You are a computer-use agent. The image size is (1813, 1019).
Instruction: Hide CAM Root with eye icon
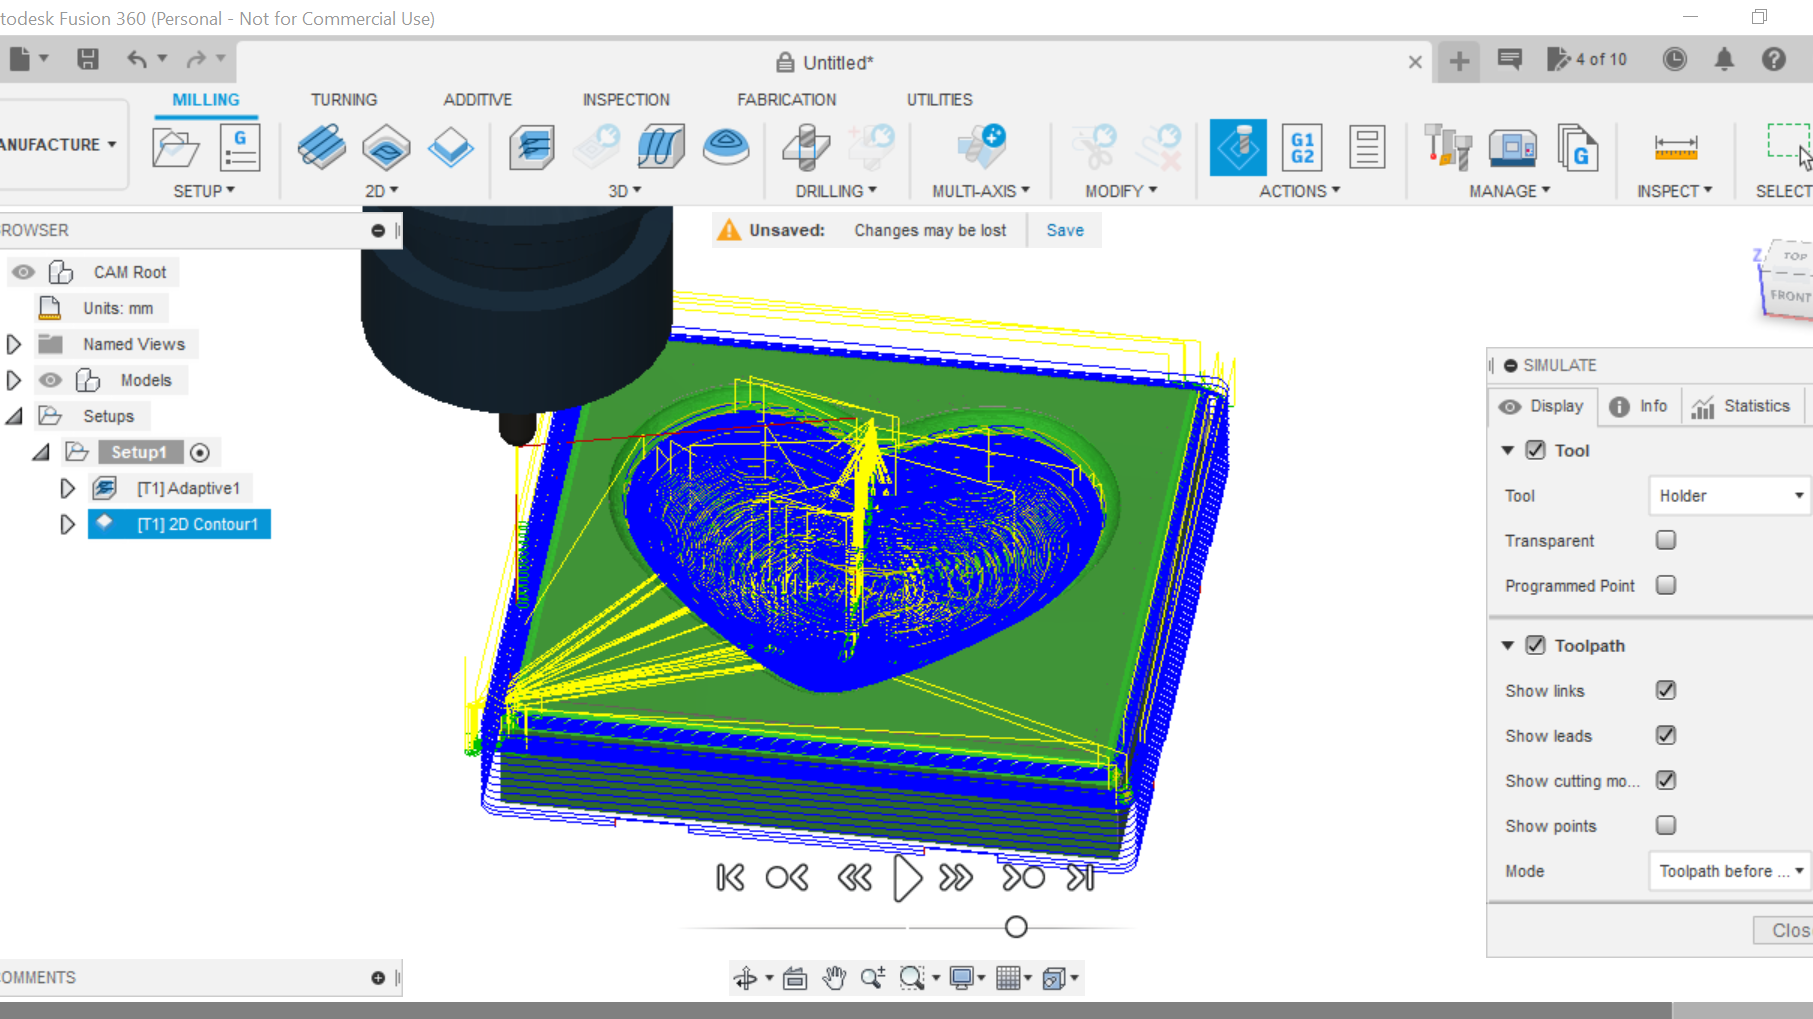[23, 272]
